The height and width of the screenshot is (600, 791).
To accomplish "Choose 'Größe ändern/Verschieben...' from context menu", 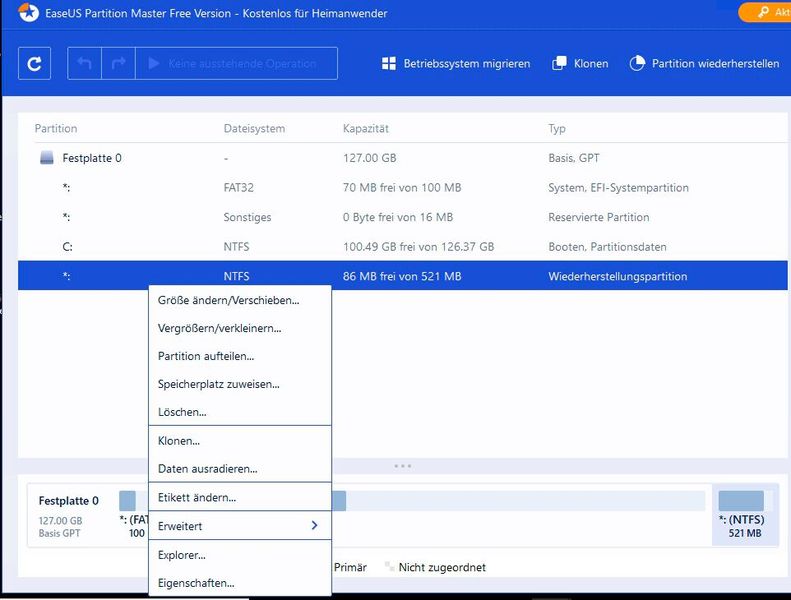I will click(240, 300).
